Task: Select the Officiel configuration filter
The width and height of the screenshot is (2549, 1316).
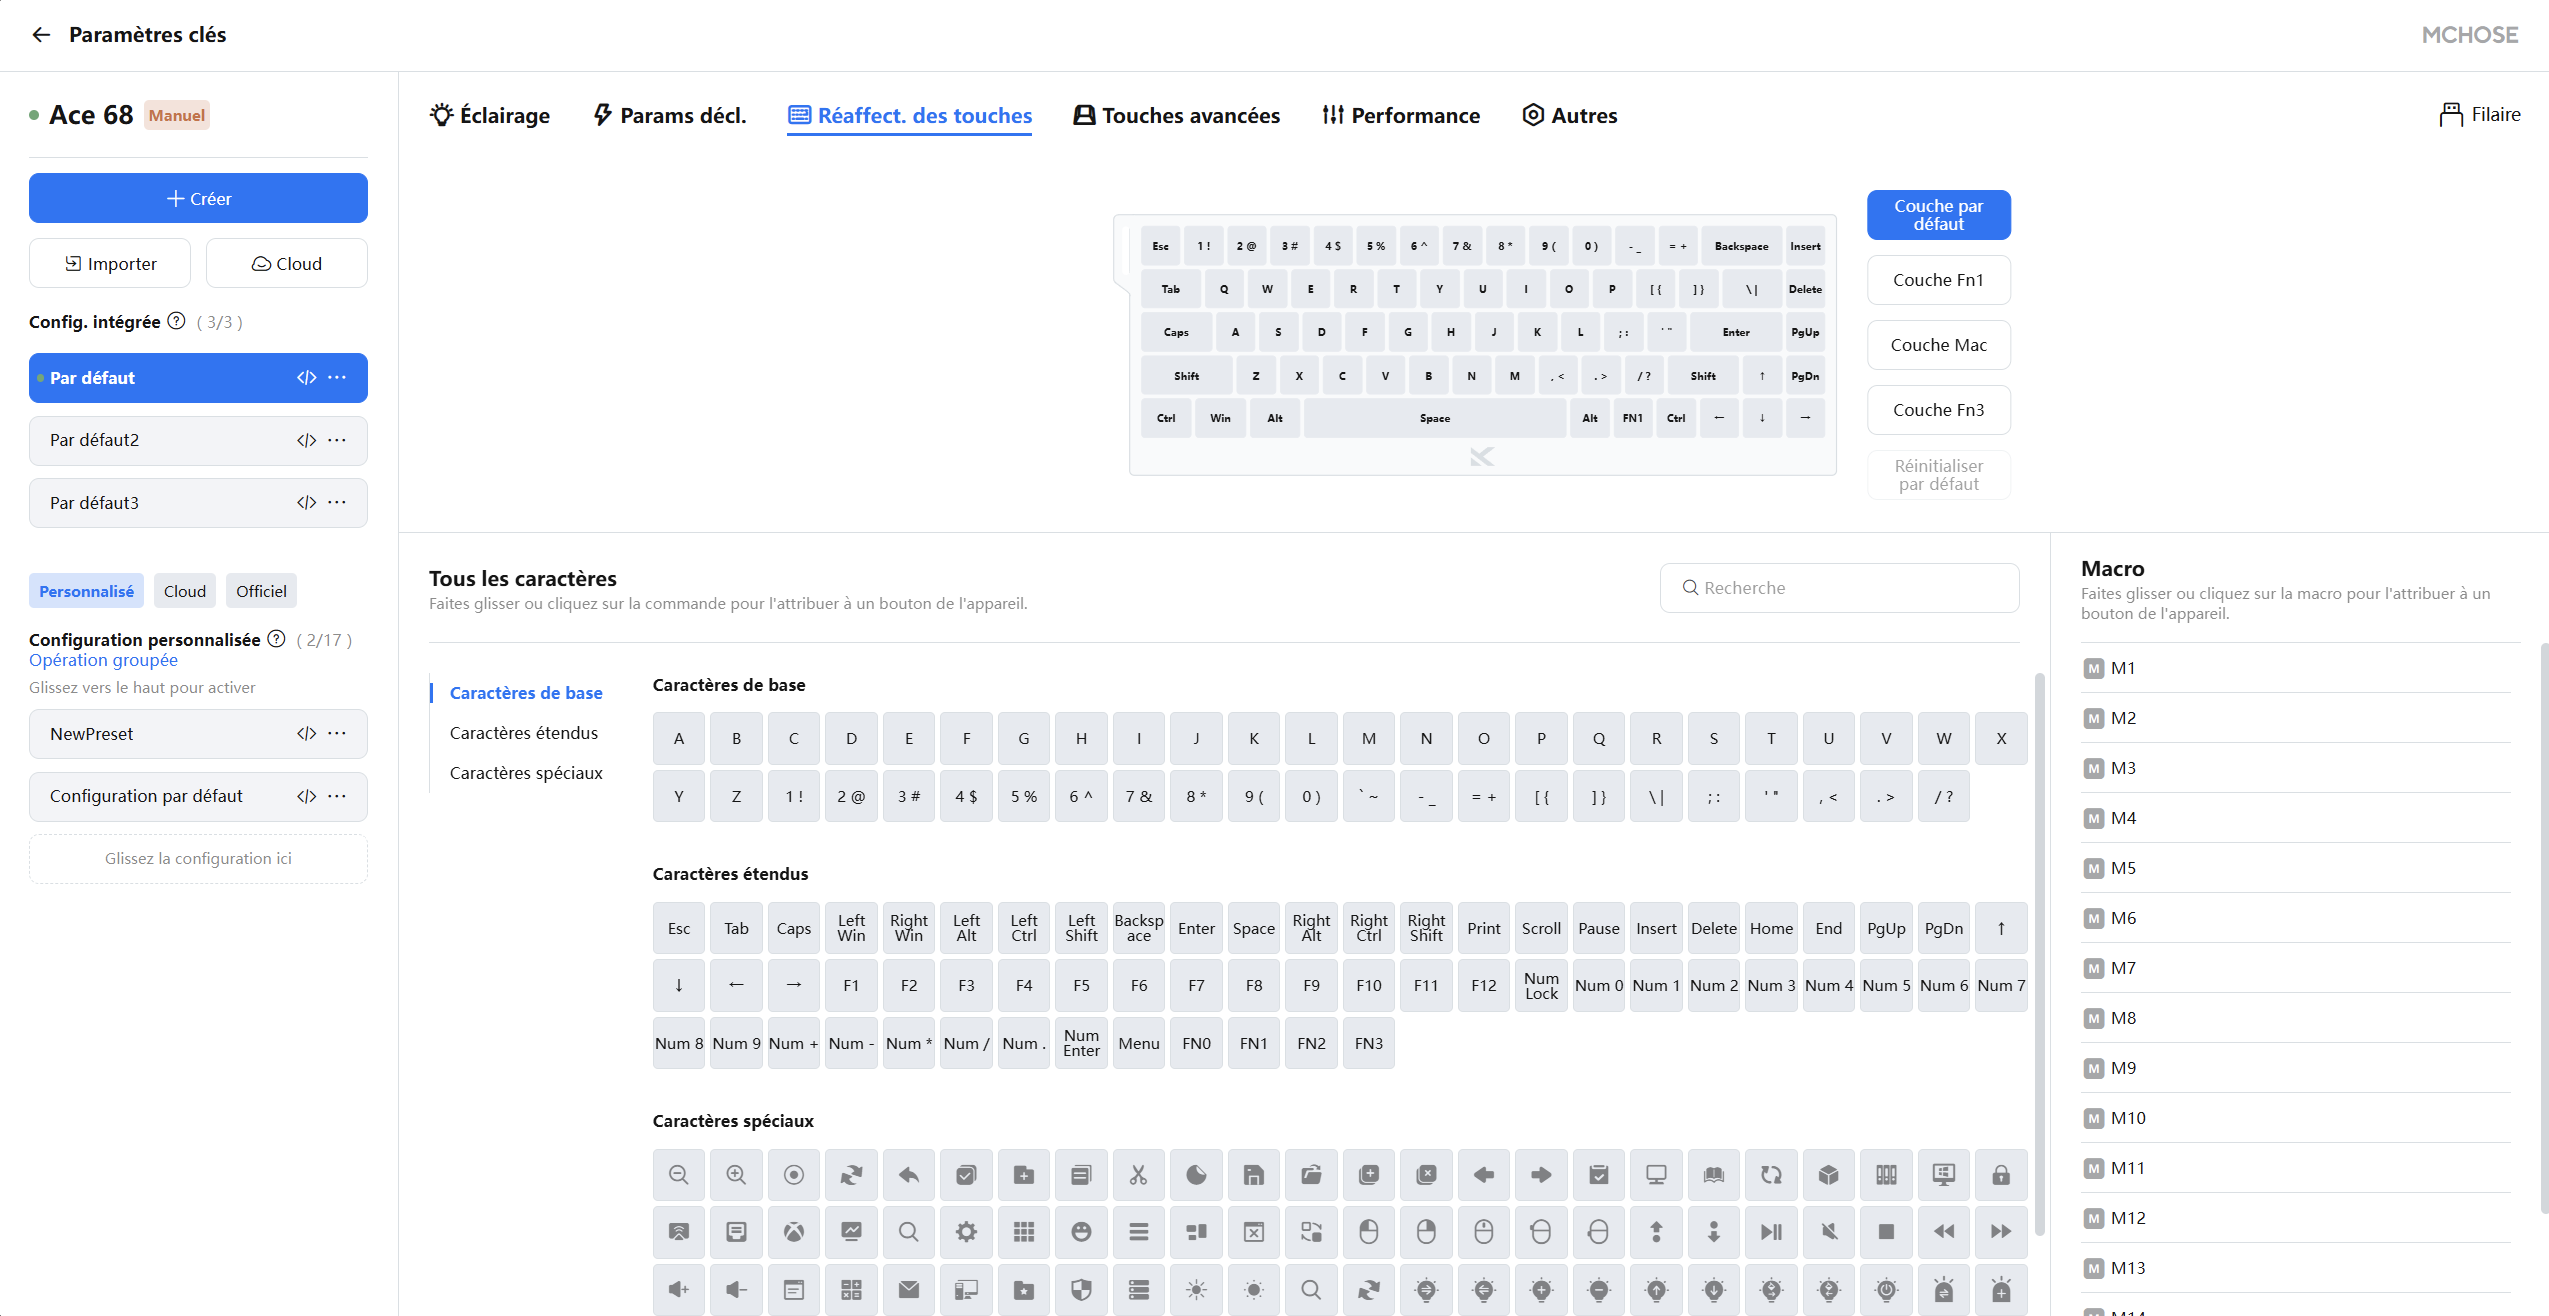Action: 261,591
